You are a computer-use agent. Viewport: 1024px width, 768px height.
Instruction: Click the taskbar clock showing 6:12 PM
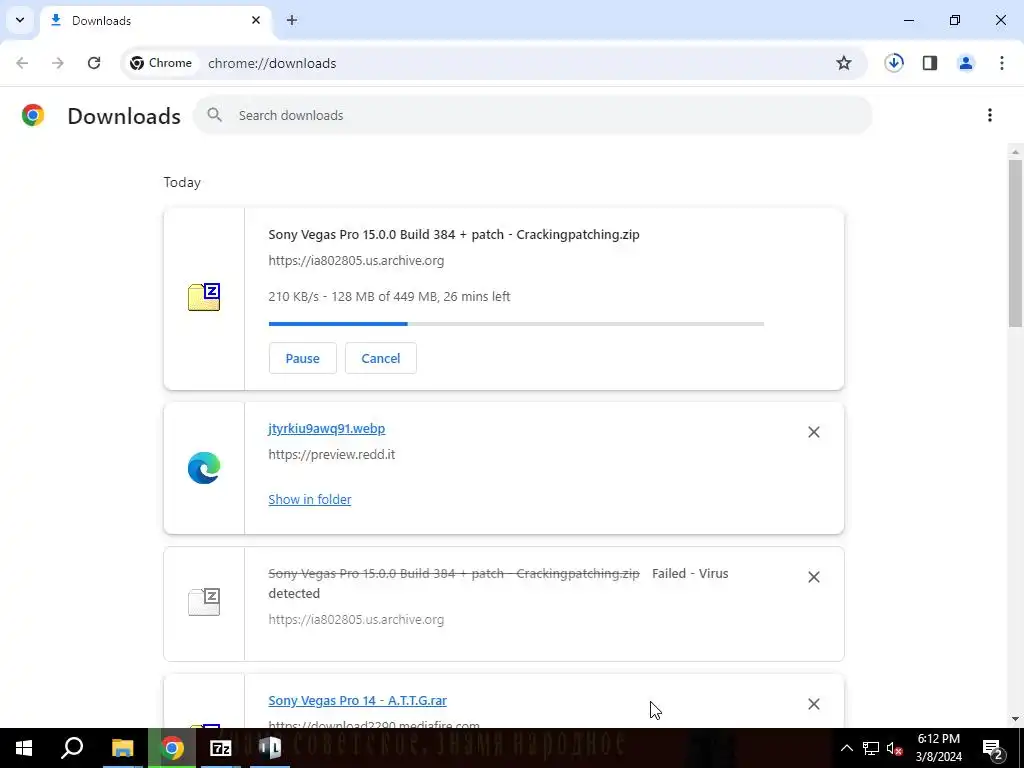pyautogui.click(x=938, y=748)
